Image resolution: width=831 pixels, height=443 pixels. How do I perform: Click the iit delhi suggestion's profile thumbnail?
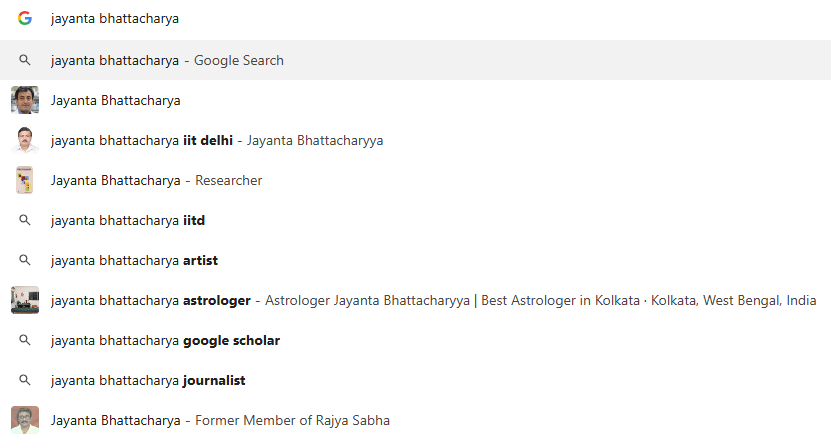[x=25, y=140]
